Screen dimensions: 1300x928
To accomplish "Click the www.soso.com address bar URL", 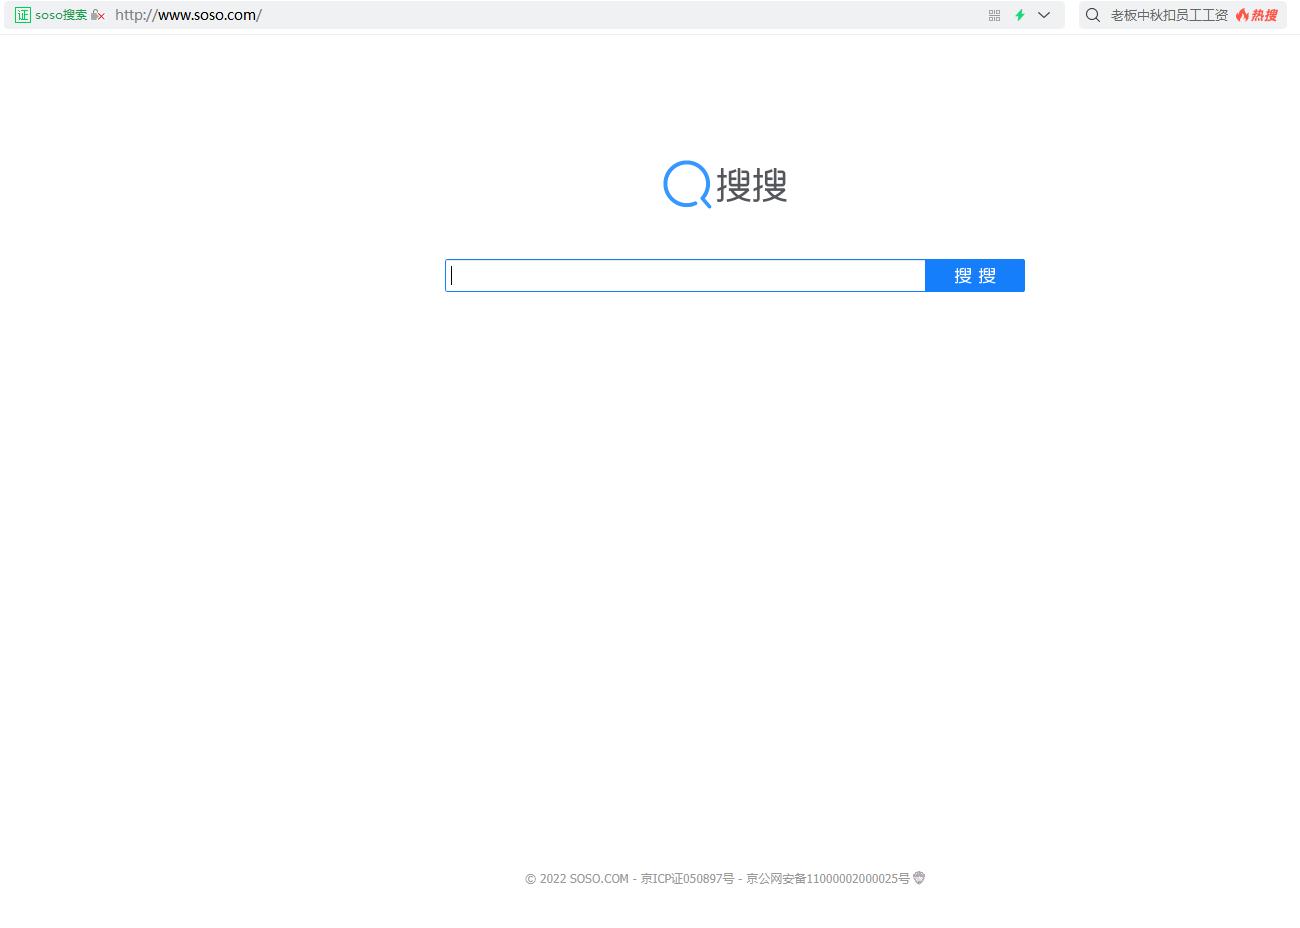I will pyautogui.click(x=188, y=15).
